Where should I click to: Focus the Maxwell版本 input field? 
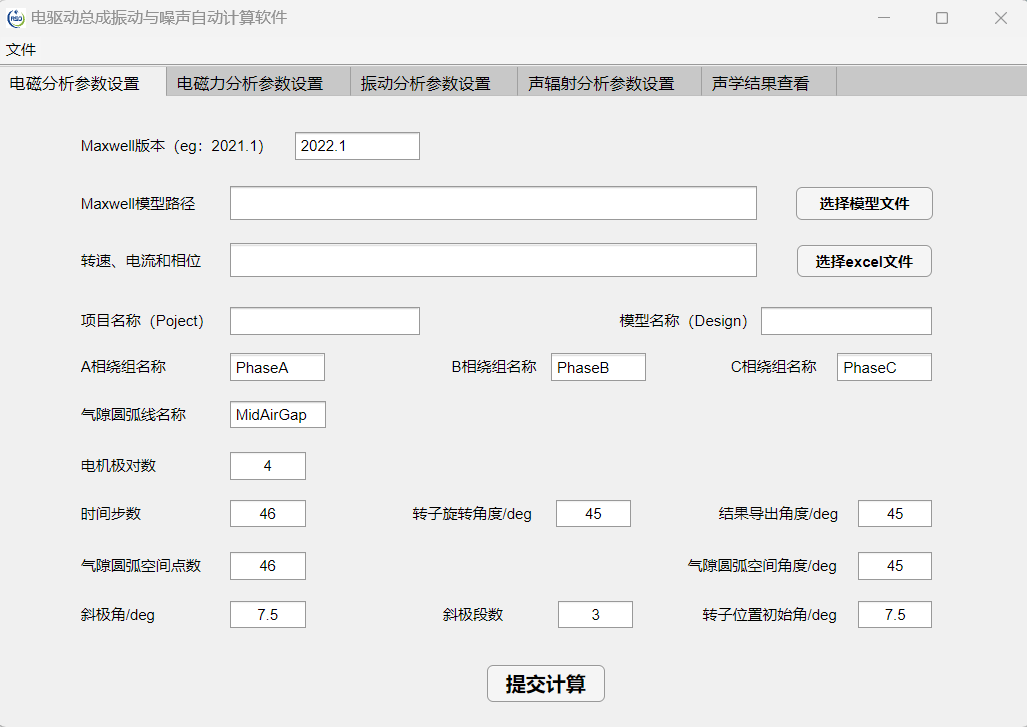357,146
